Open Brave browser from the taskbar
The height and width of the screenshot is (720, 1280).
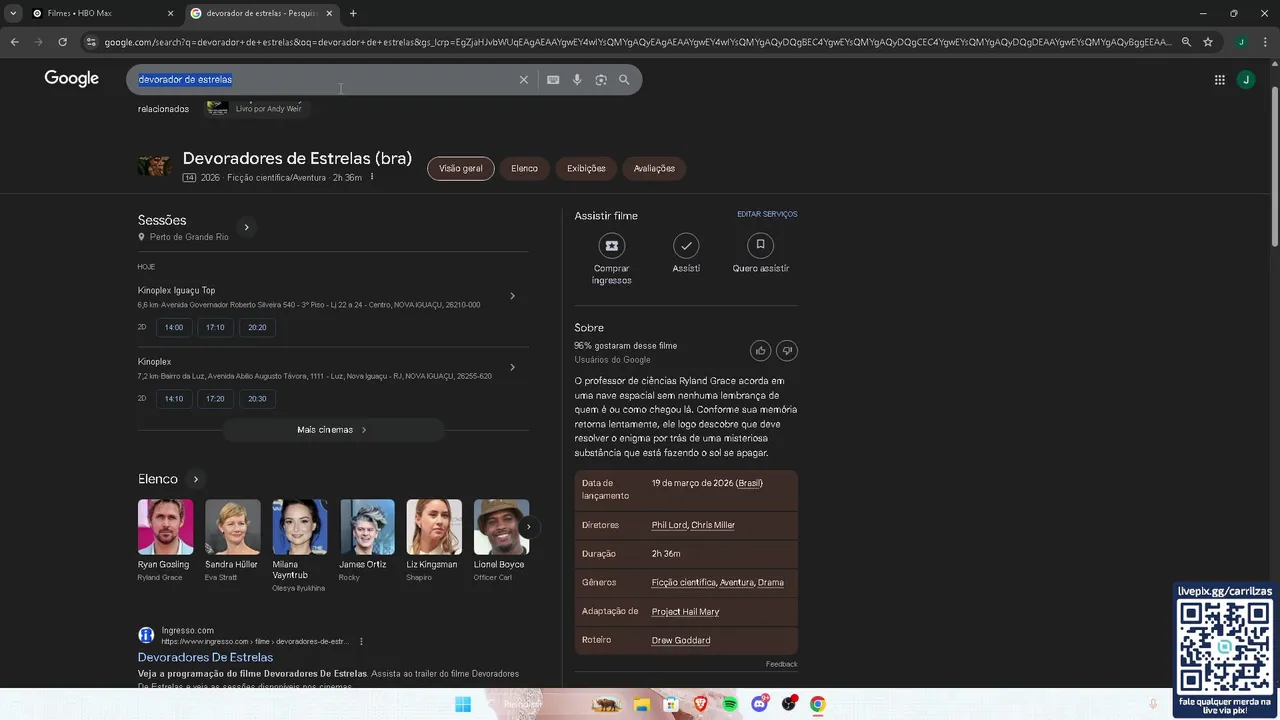[x=700, y=705]
